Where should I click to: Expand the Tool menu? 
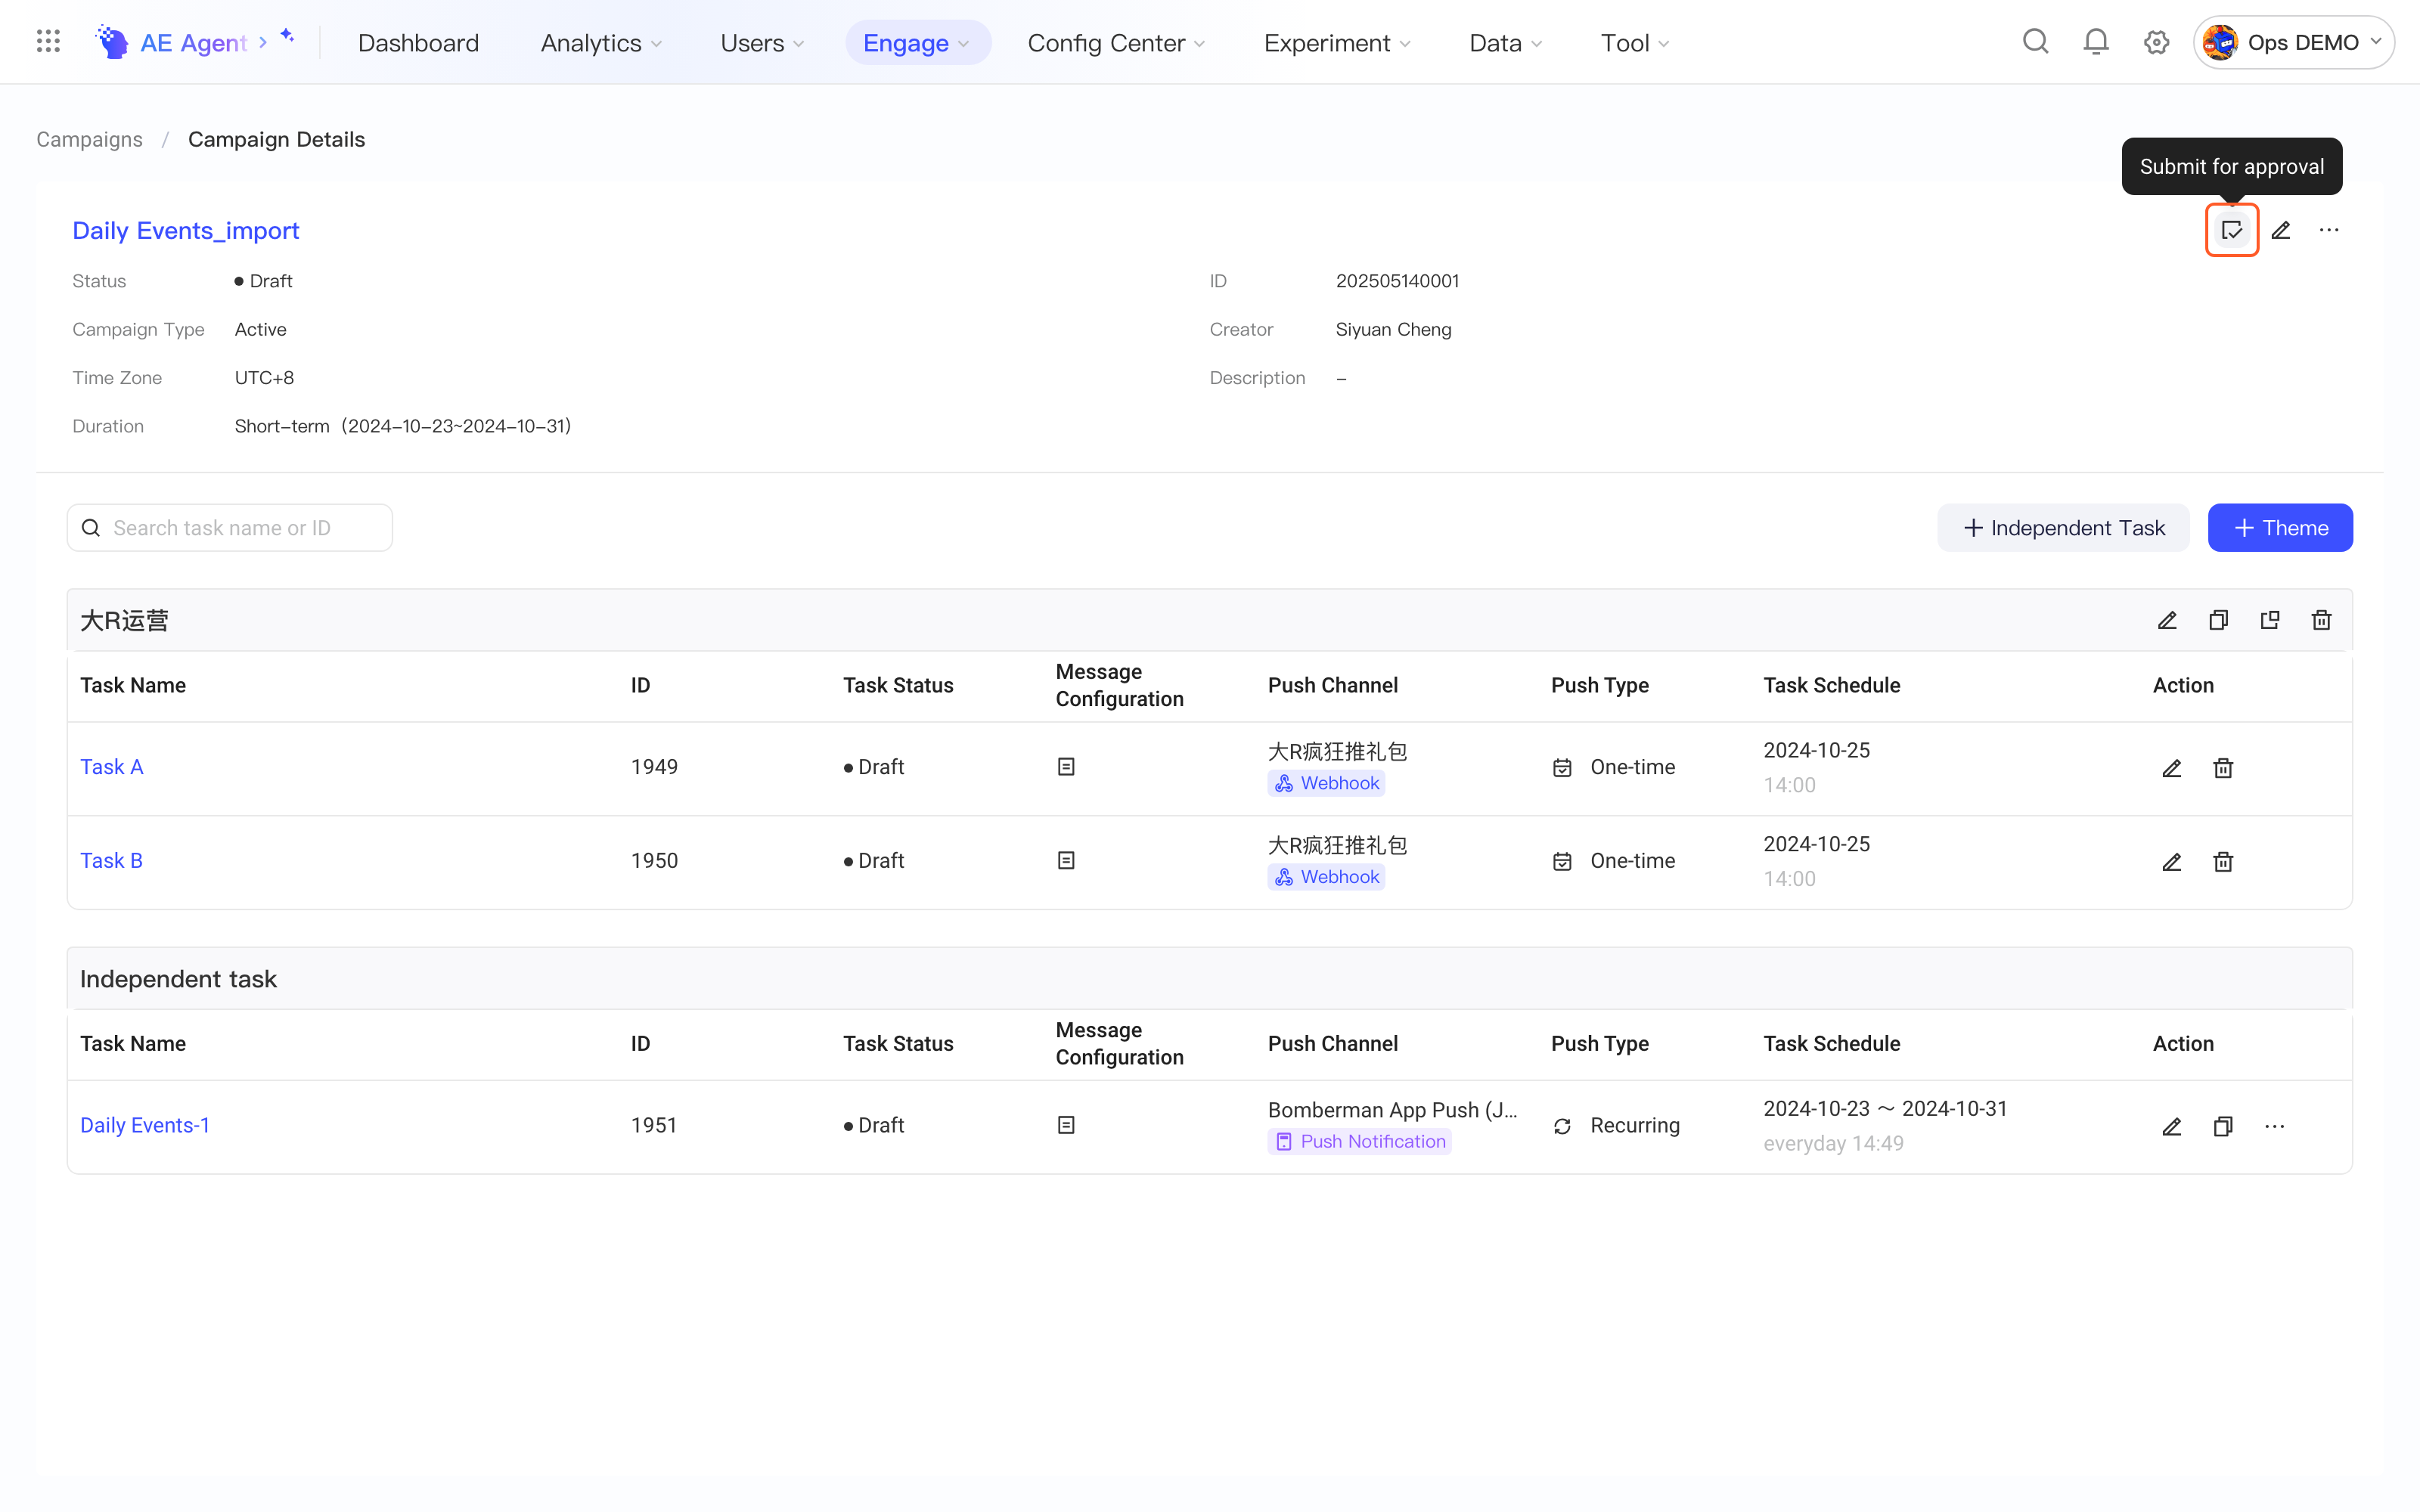(1635, 43)
